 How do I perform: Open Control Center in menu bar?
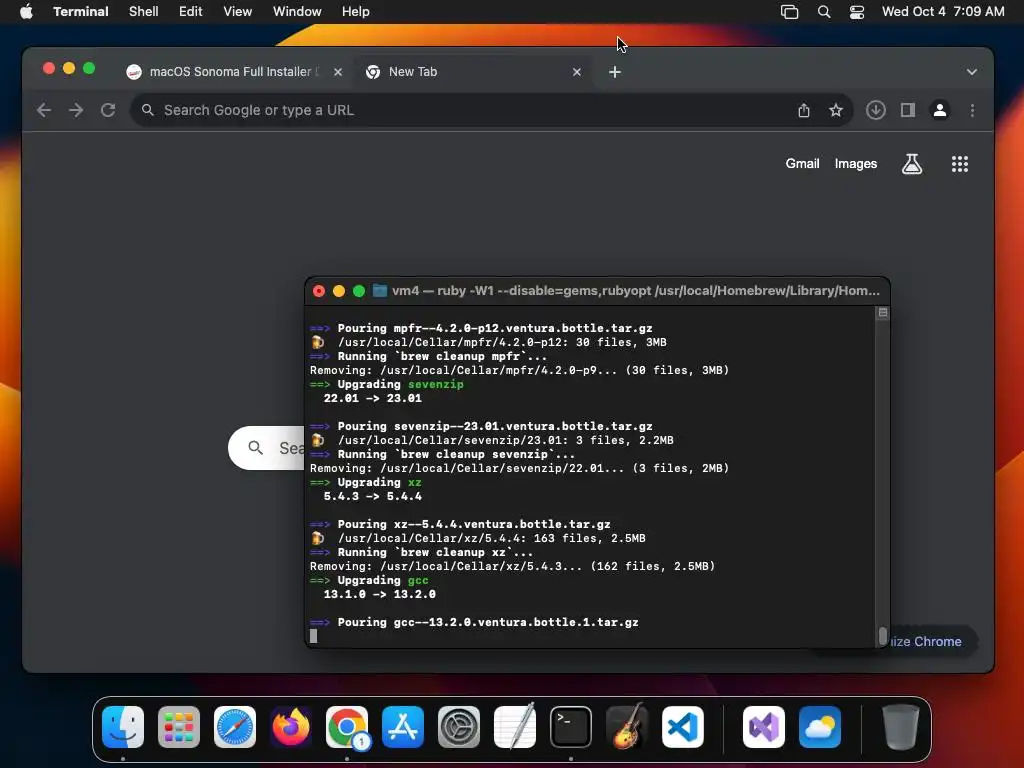(857, 12)
